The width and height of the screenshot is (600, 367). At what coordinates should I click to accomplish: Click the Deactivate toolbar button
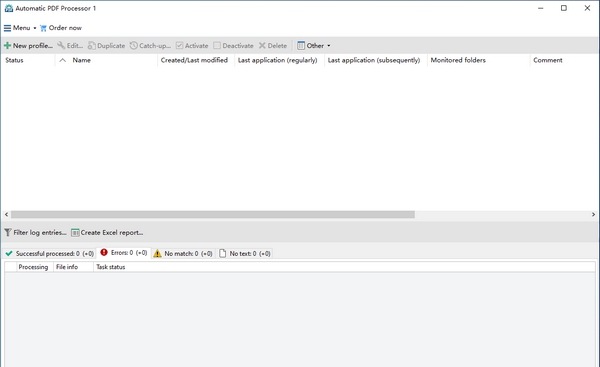233,46
